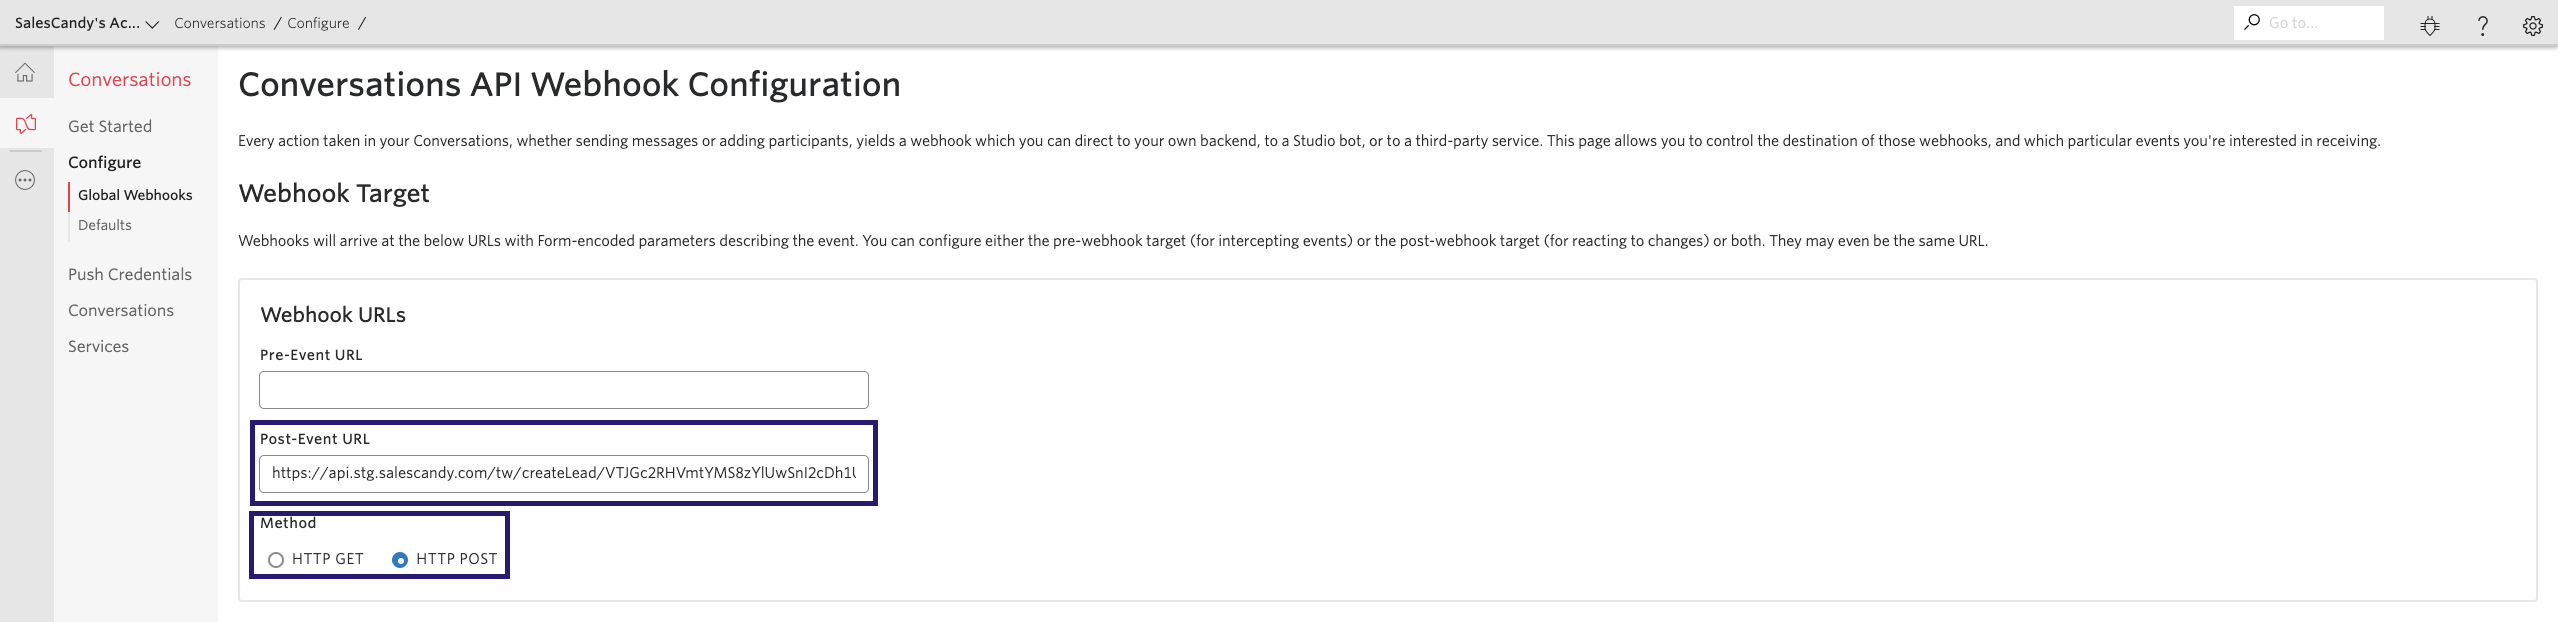Open the account settings gear icon
The width and height of the screenshot is (2558, 622).
pyautogui.click(x=2533, y=24)
